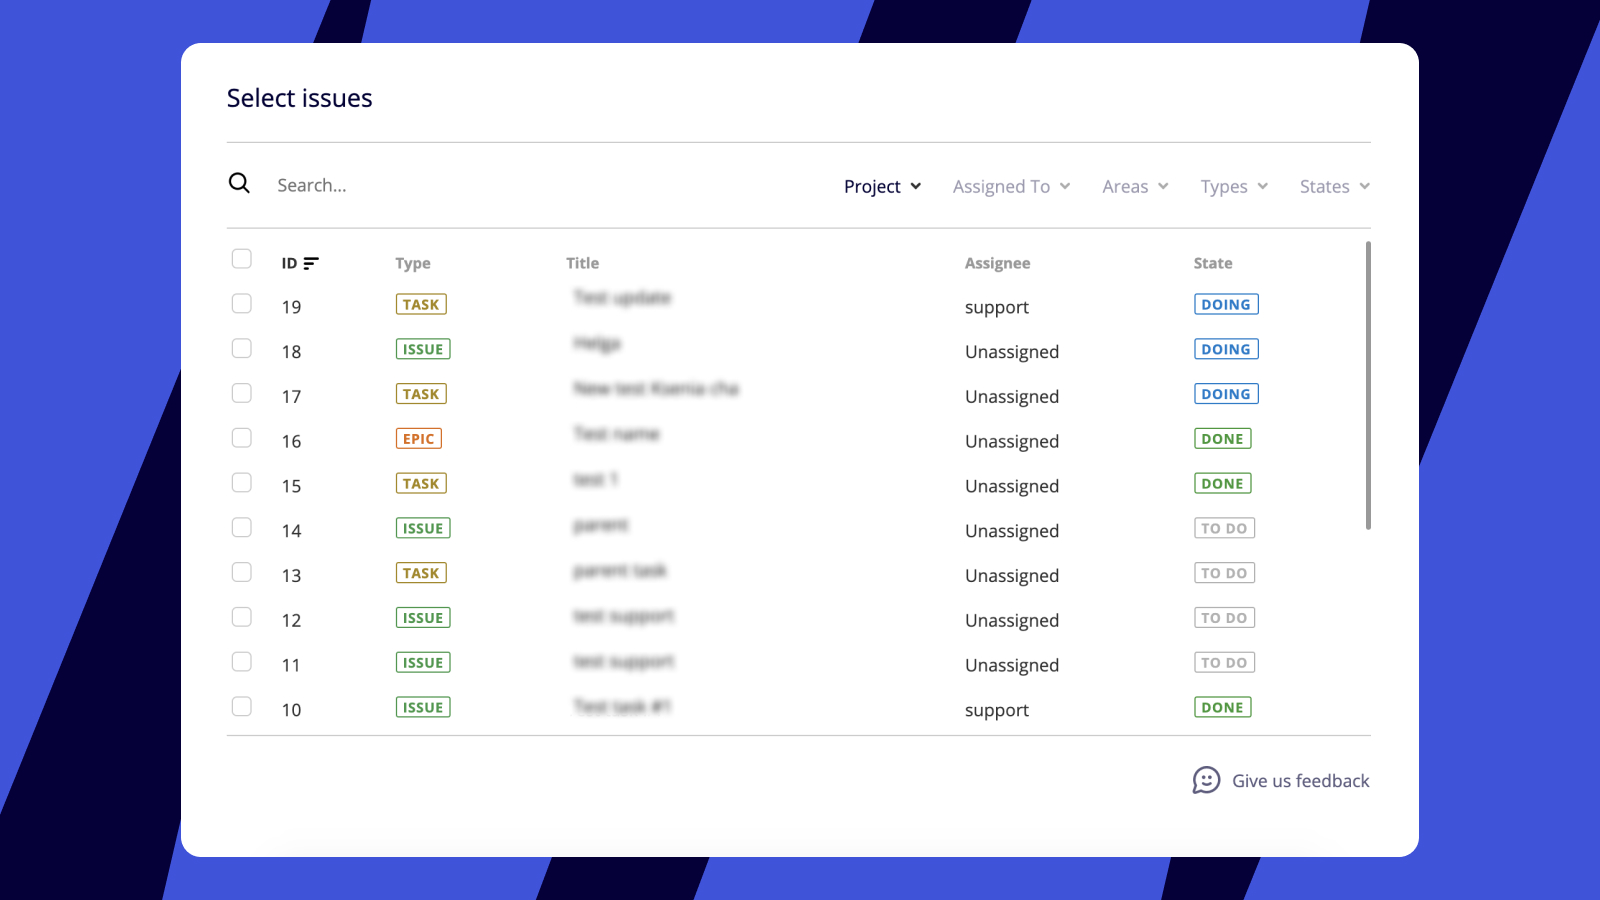Toggle the select-all checkbox in the header row
Image resolution: width=1600 pixels, height=900 pixels.
[x=241, y=258]
